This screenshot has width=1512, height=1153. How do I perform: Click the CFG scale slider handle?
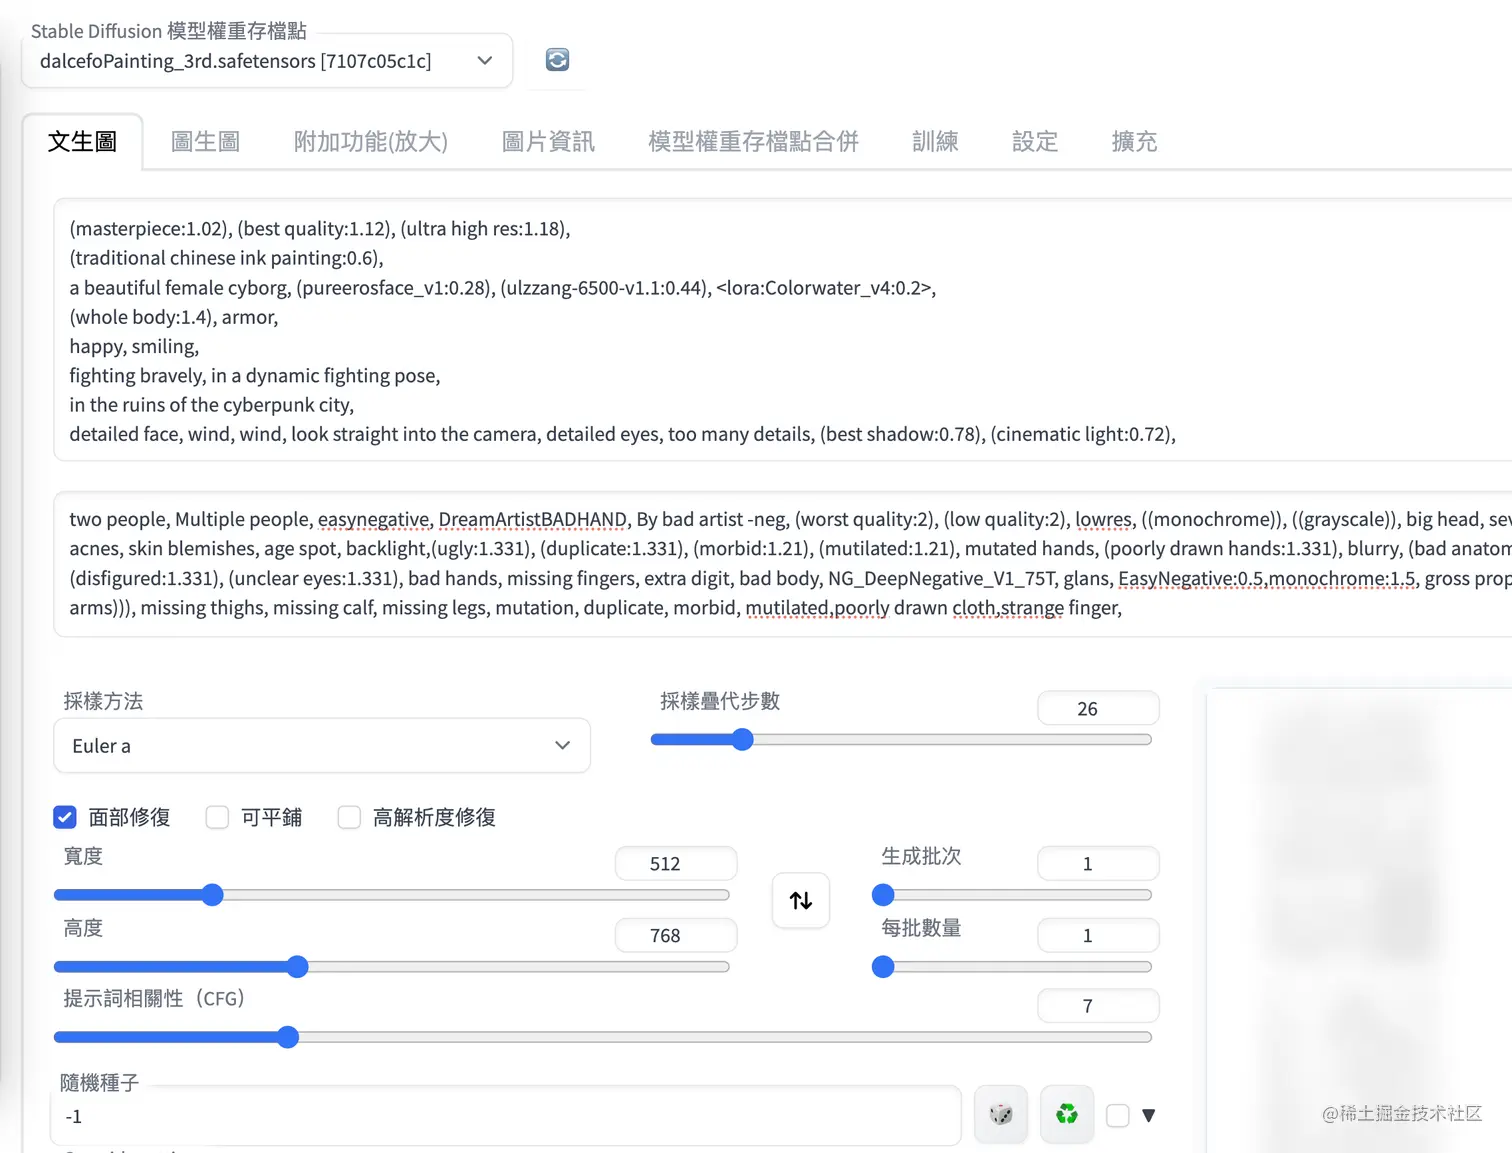click(288, 1037)
